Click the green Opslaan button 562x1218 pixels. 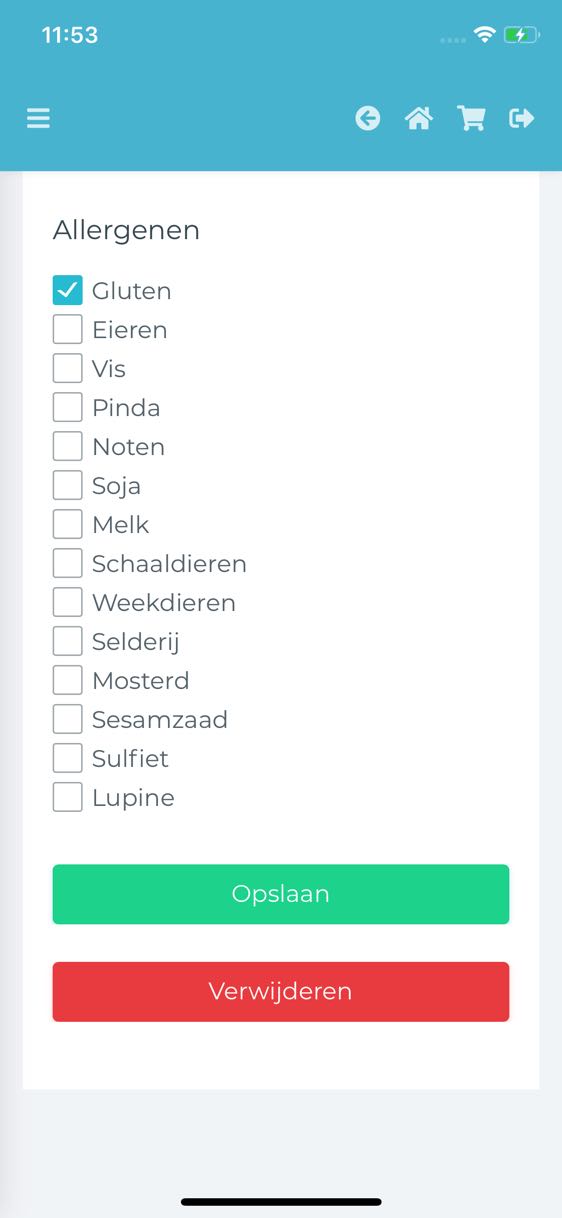coord(281,894)
